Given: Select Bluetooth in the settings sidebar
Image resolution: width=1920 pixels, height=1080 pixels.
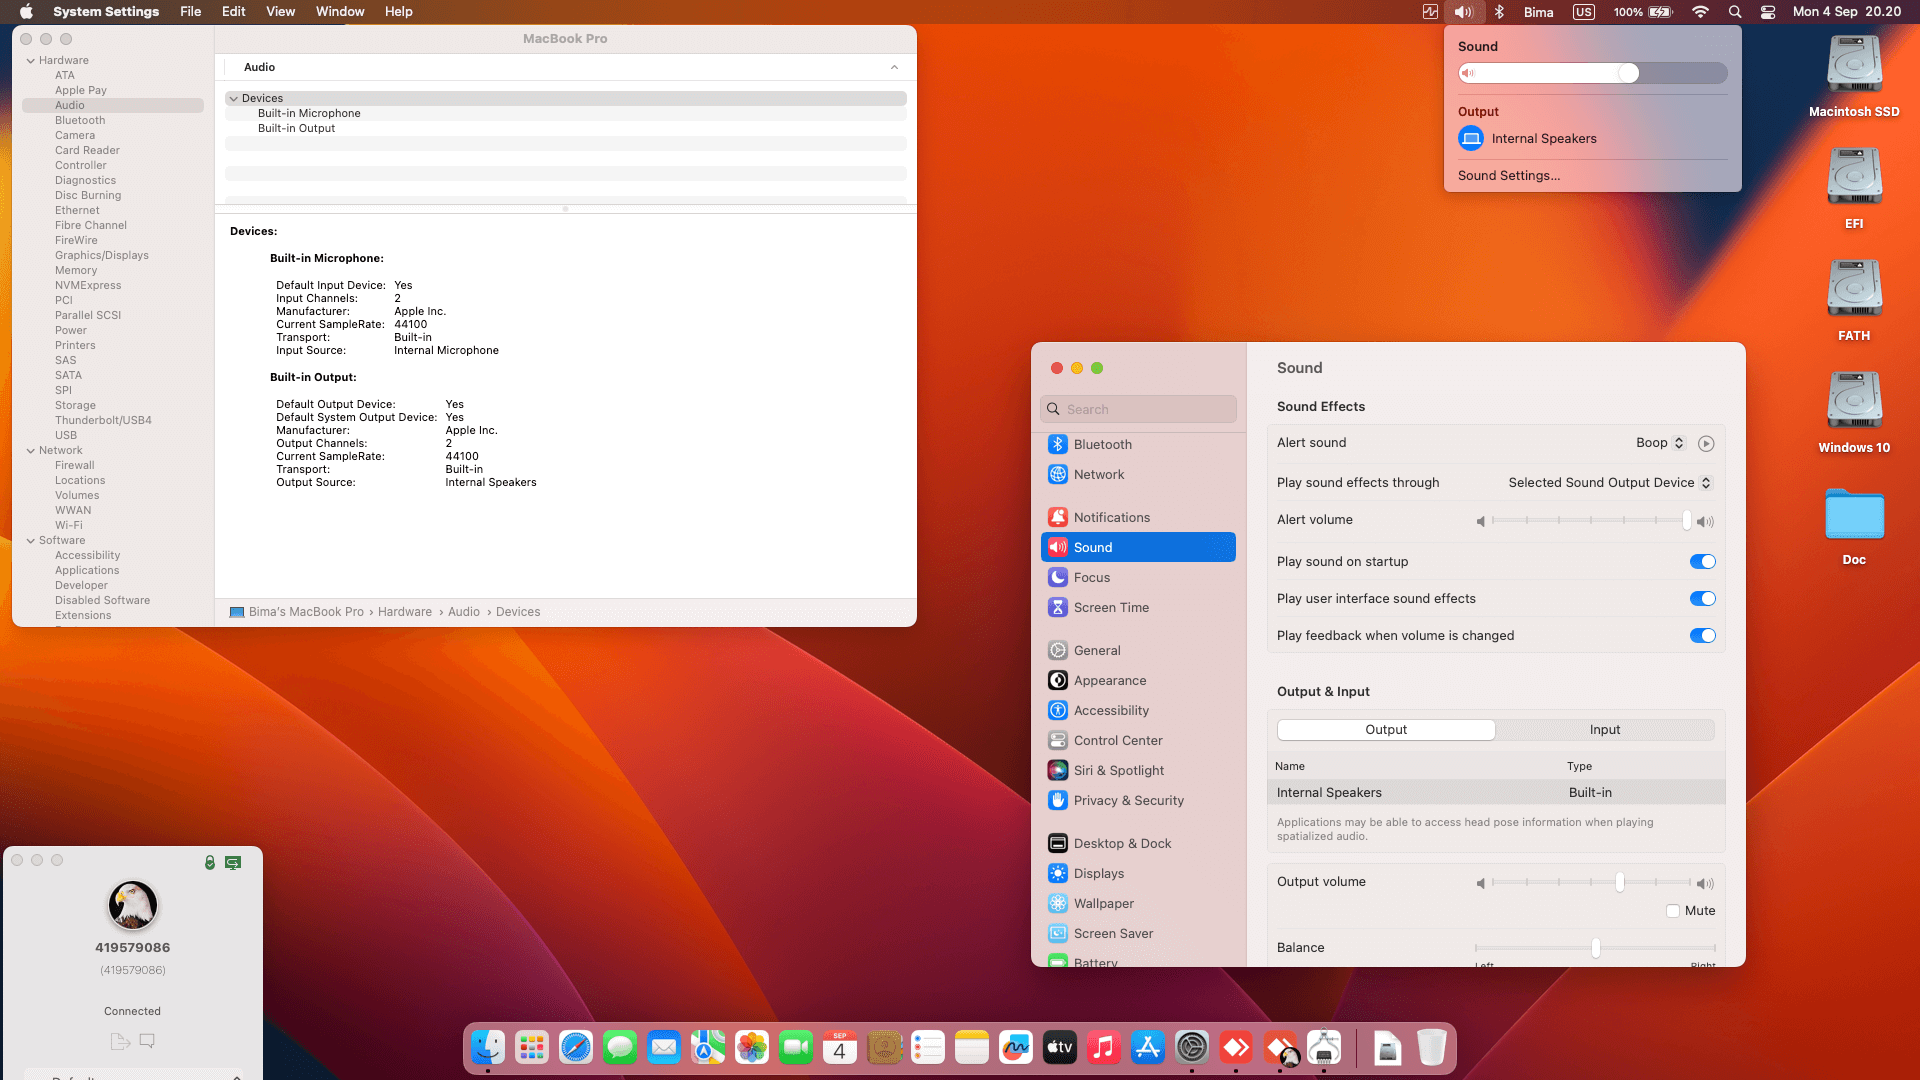Looking at the screenshot, I should 1101,444.
